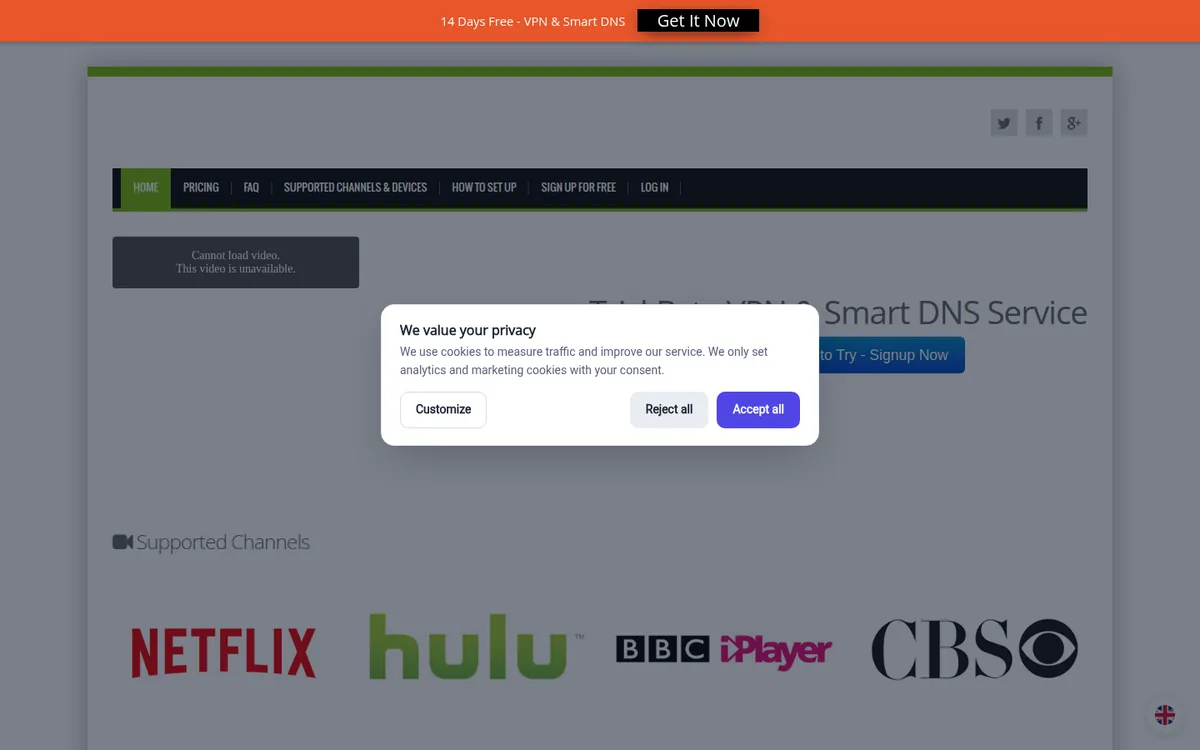Click the '14 Days Free - VPN & Smart DNS' text
Screen dimensions: 1200x750
[x=533, y=21]
